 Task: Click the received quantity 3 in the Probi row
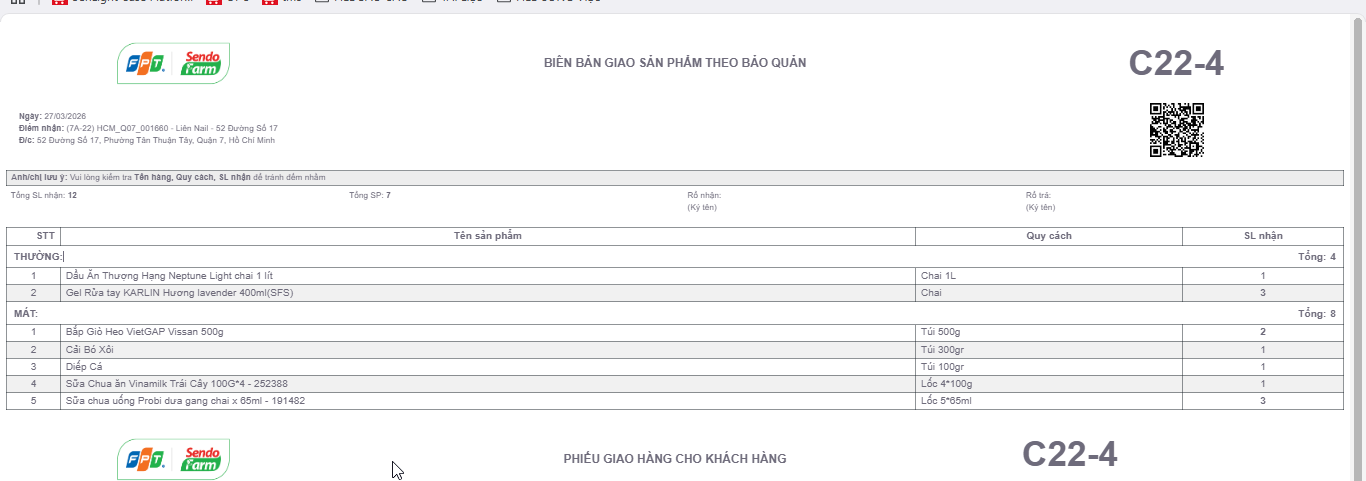(x=1263, y=401)
